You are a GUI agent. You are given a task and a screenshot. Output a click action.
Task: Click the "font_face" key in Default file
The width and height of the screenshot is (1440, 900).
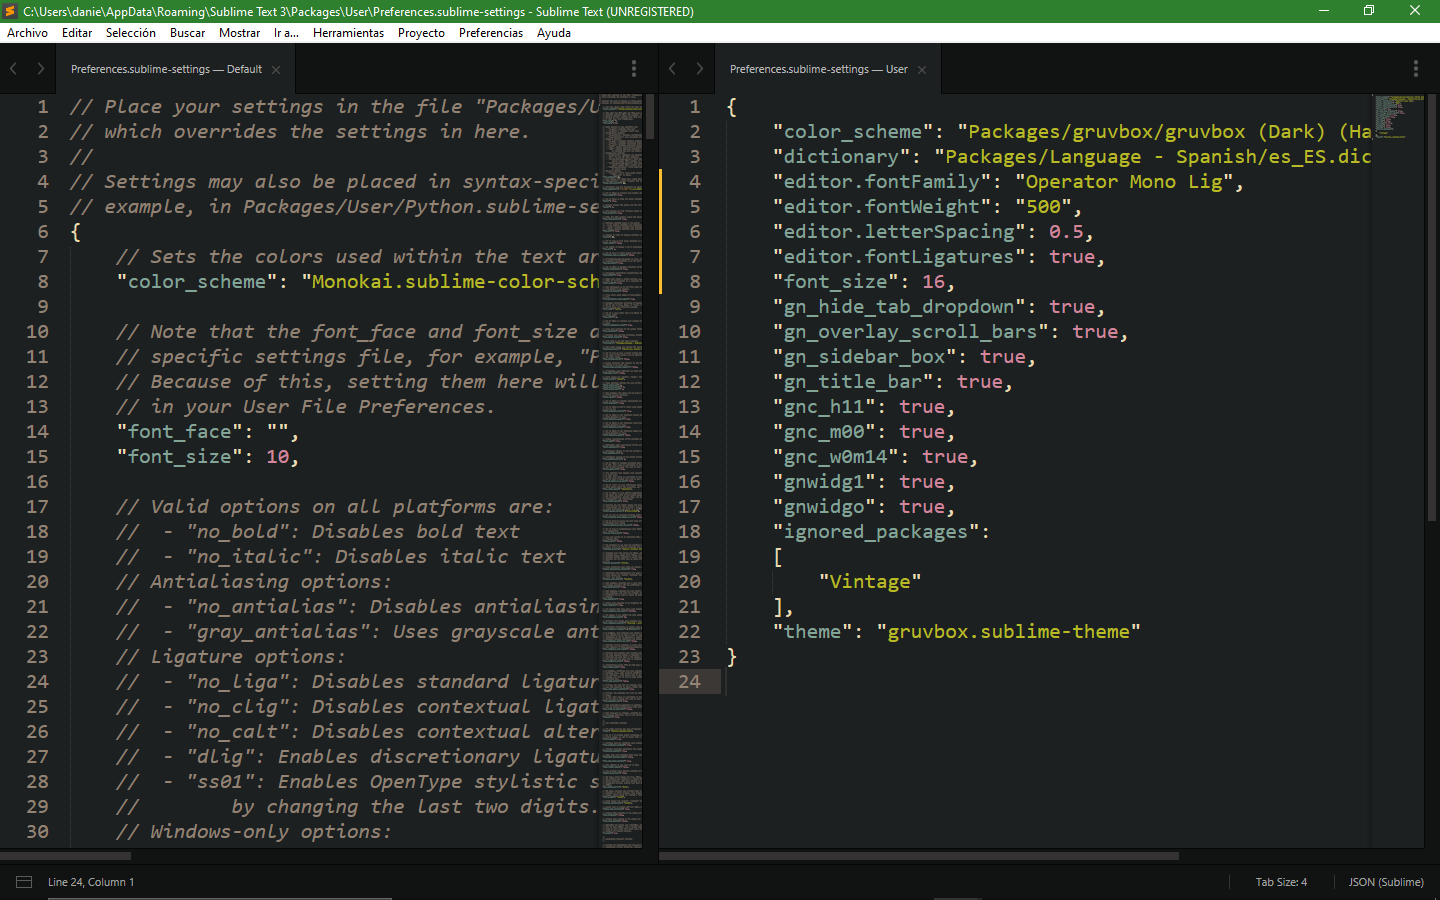179,432
